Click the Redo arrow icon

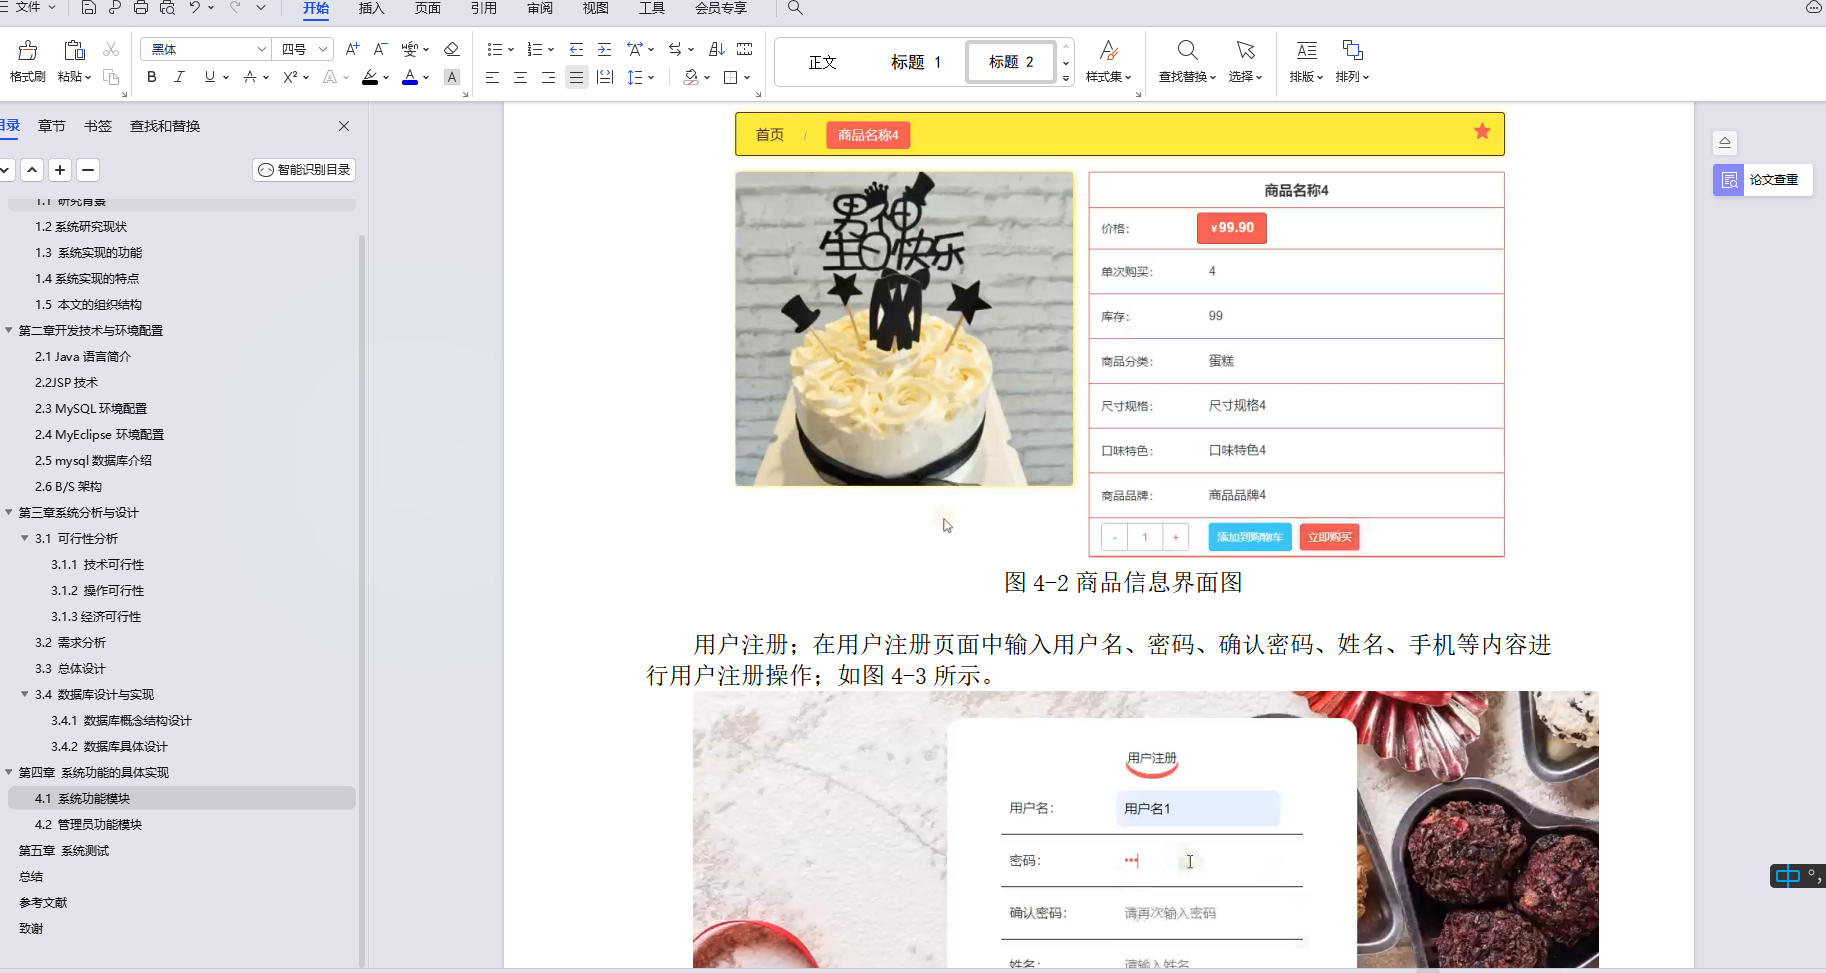(235, 8)
